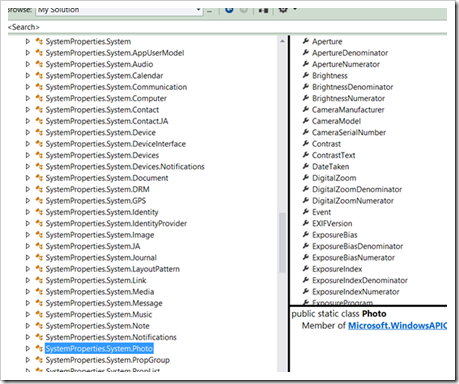Click the CameraModel property wrench icon

point(306,120)
